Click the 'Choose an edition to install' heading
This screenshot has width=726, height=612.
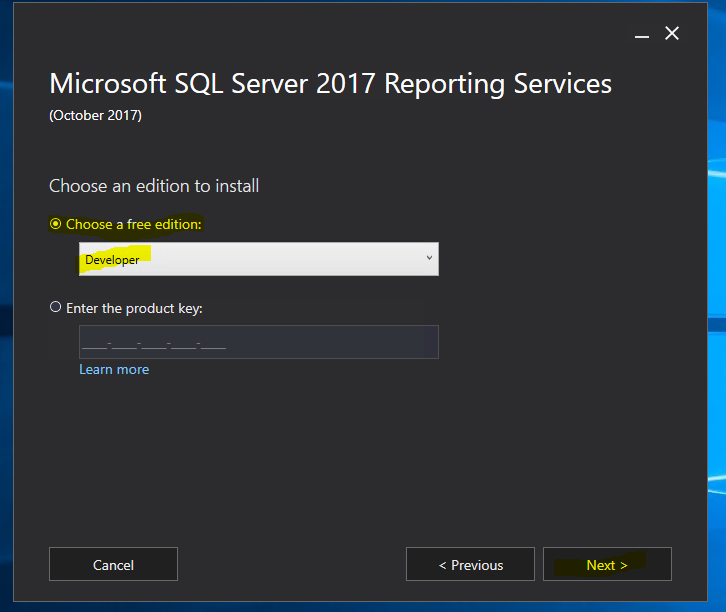tap(154, 186)
